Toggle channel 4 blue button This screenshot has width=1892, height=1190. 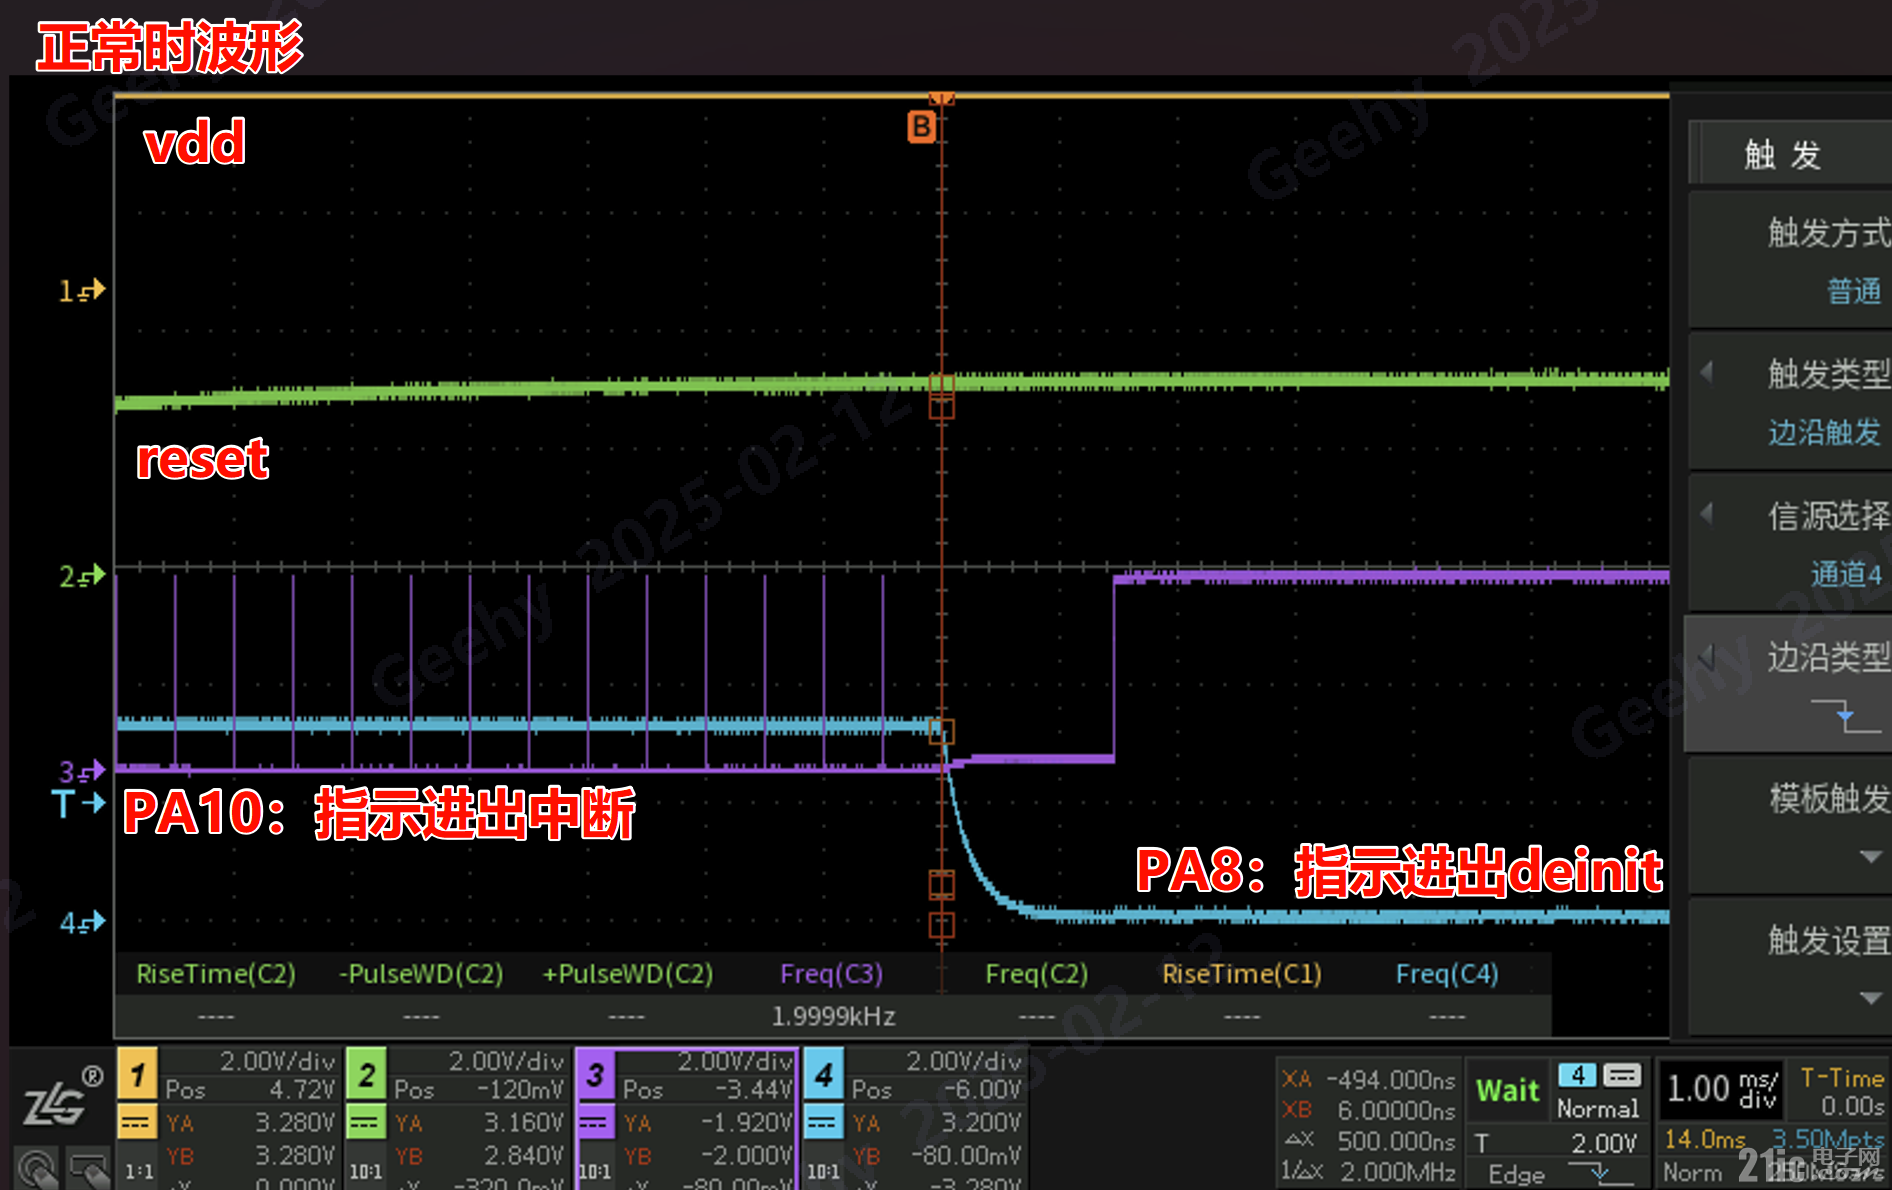coord(824,1075)
